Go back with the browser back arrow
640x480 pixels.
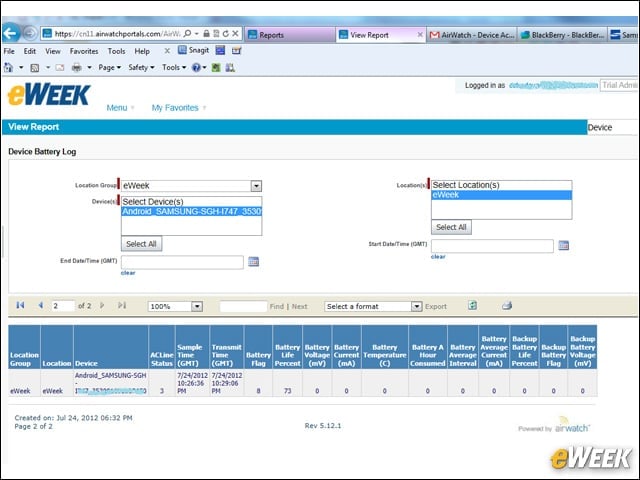11,33
